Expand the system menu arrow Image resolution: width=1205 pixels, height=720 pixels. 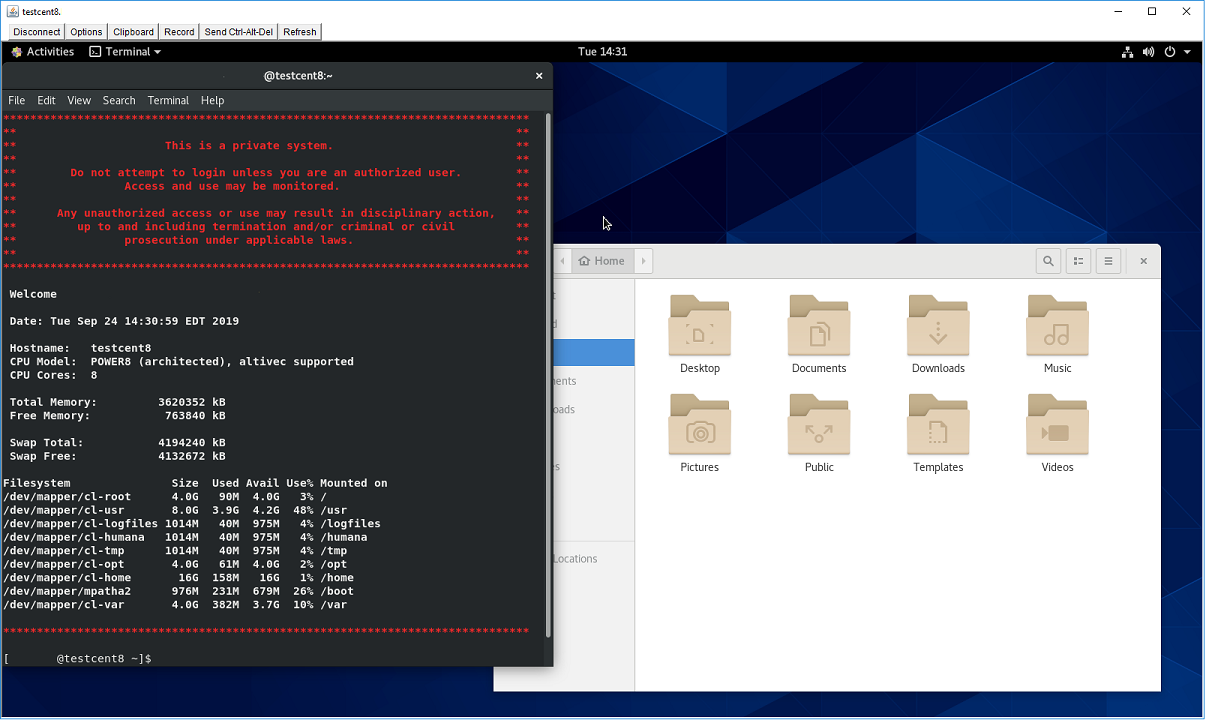tap(1187, 52)
